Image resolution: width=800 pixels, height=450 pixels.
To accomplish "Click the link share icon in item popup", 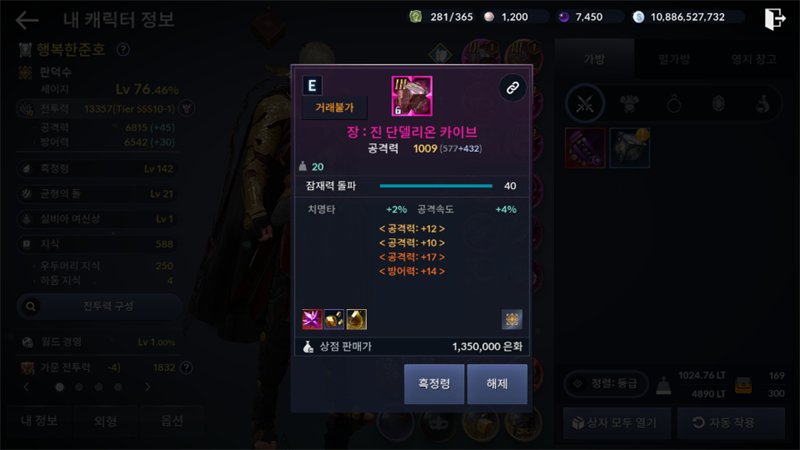I will coord(512,88).
